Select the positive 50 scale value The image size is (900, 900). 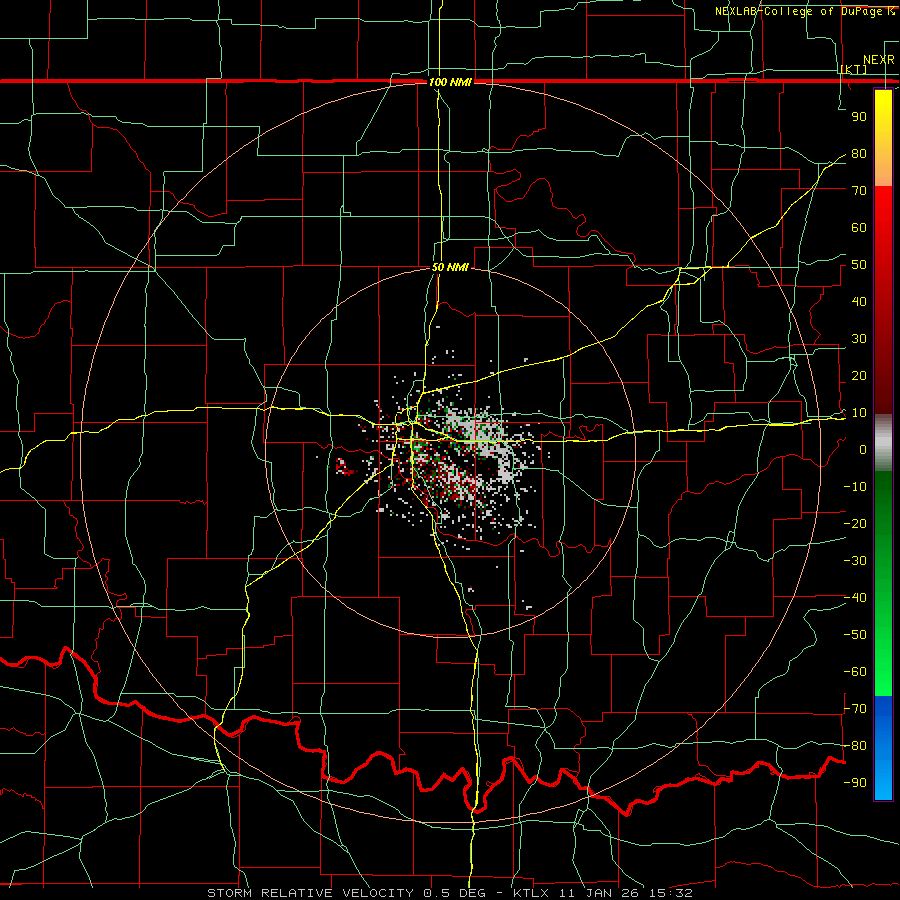[x=859, y=265]
